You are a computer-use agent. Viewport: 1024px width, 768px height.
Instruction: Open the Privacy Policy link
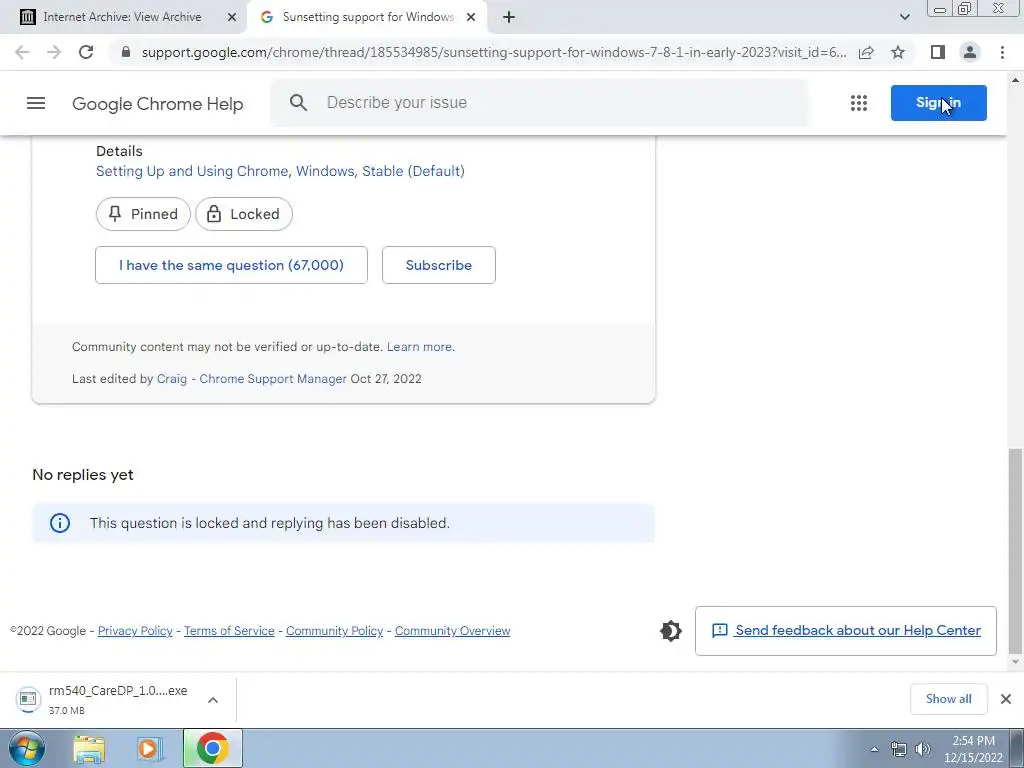135,631
